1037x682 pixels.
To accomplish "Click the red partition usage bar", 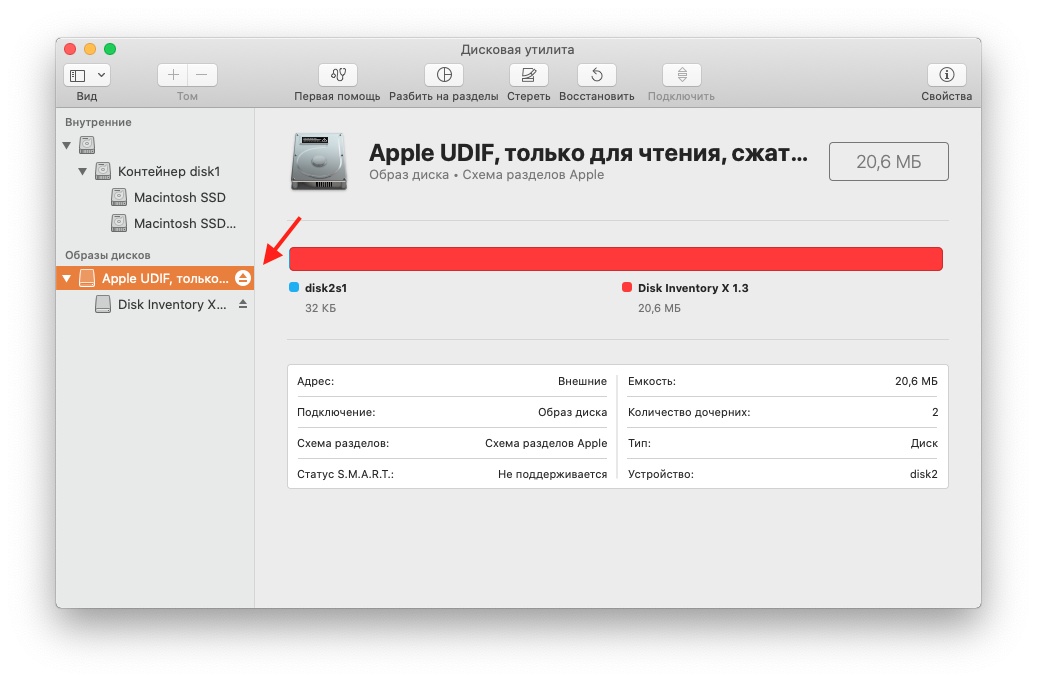I will [x=616, y=259].
